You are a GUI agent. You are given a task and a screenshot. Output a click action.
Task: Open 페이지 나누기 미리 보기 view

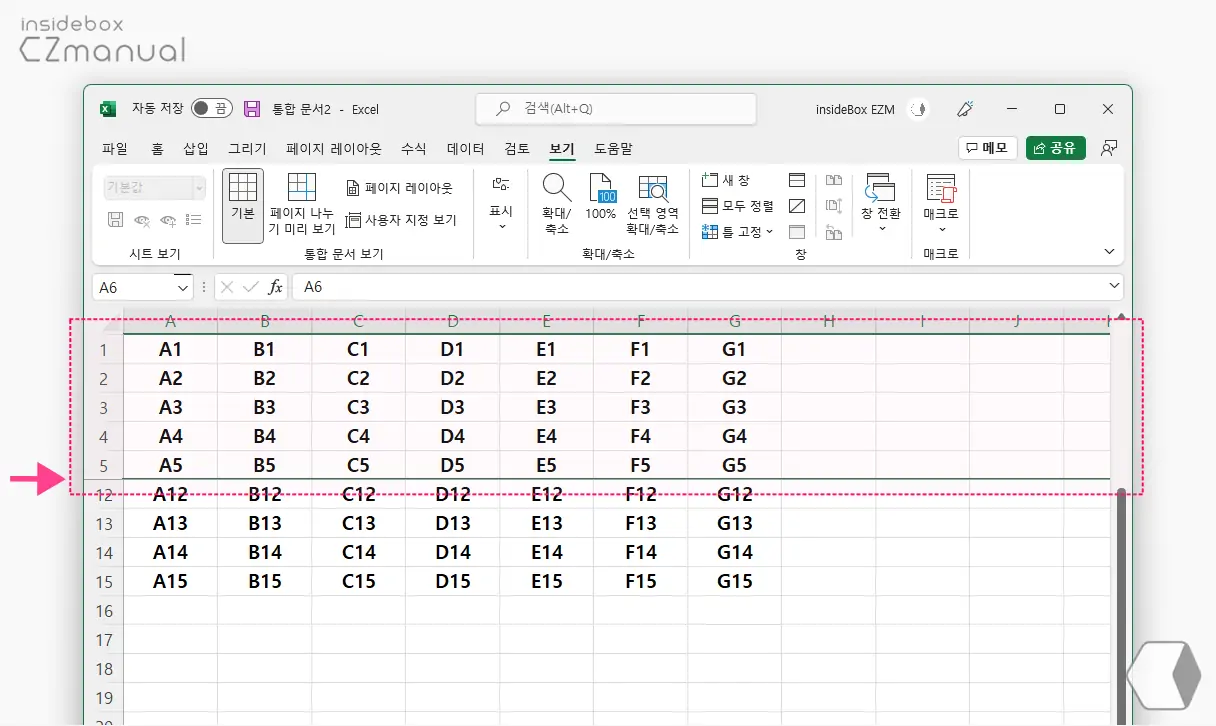(302, 205)
